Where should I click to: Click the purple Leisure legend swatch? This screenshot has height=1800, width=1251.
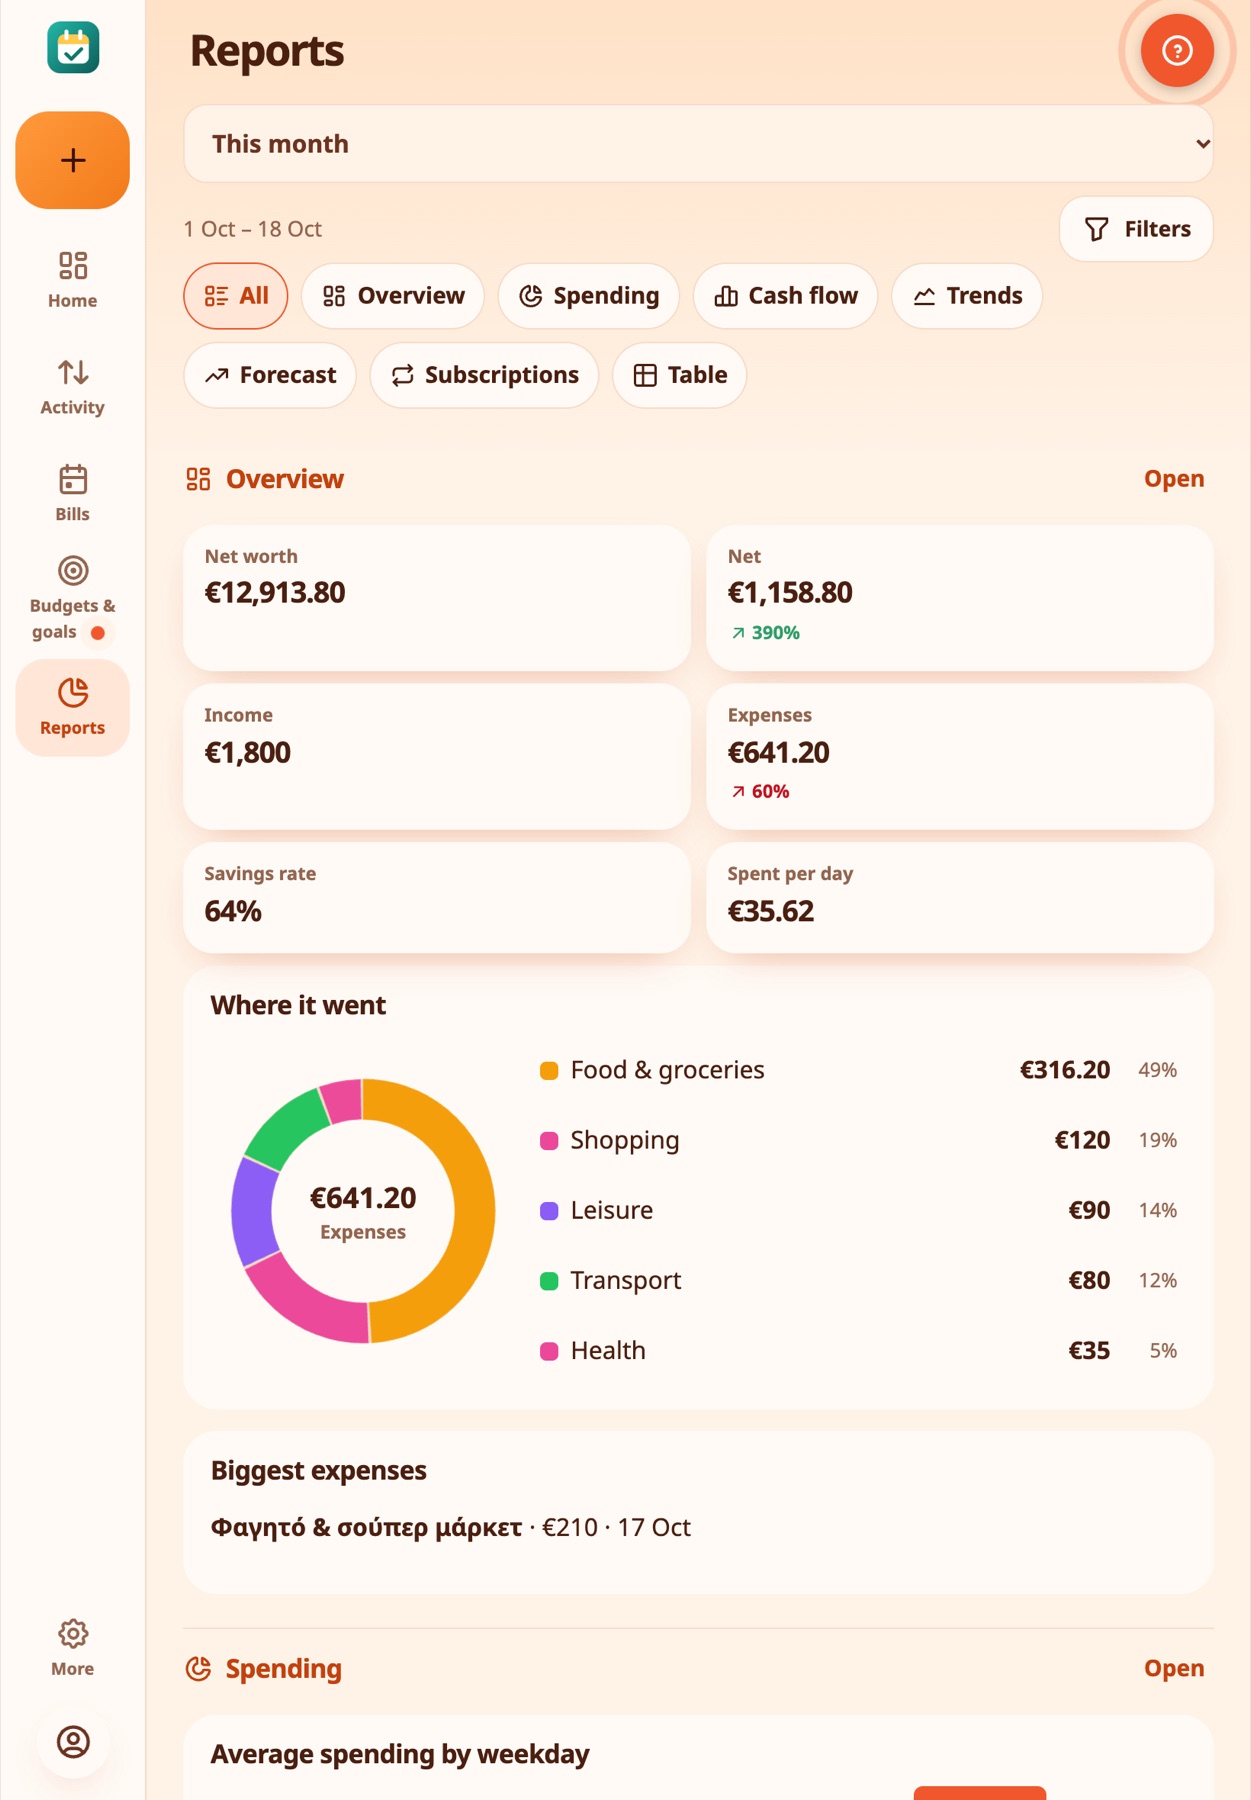click(x=549, y=1211)
